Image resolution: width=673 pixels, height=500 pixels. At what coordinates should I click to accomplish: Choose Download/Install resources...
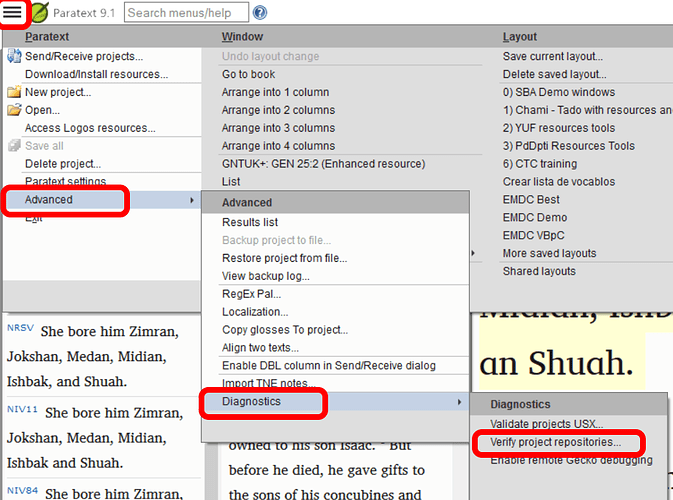click(x=97, y=74)
